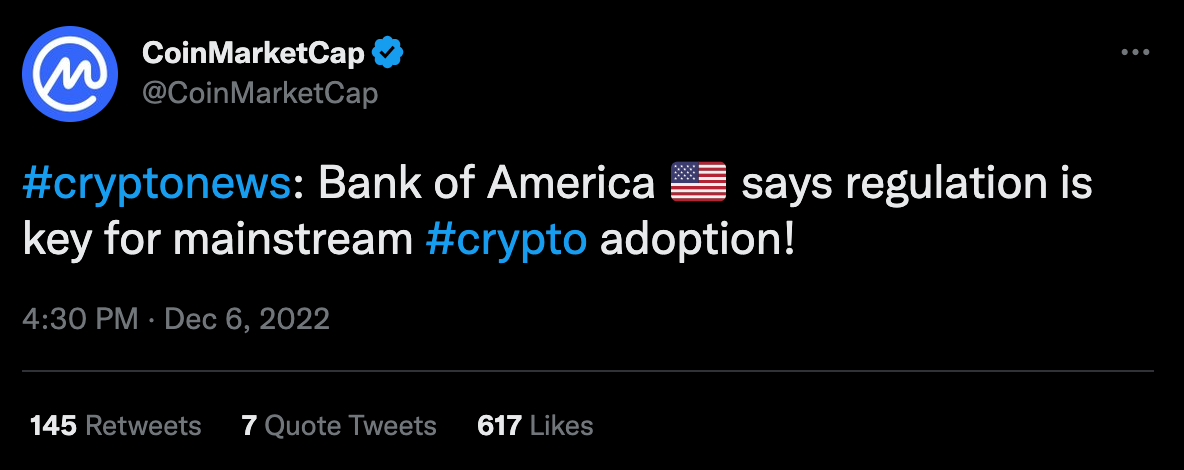Click the word Retweets

tap(143, 425)
